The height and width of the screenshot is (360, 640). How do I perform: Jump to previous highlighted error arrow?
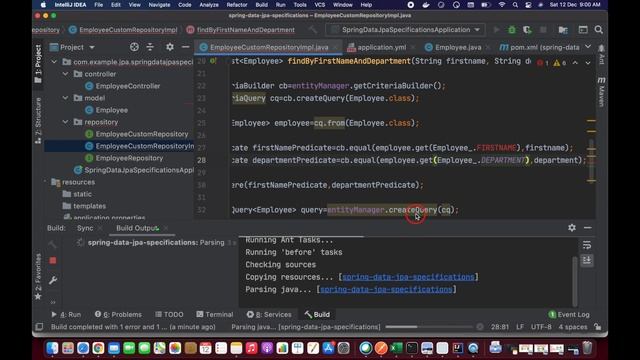(575, 63)
